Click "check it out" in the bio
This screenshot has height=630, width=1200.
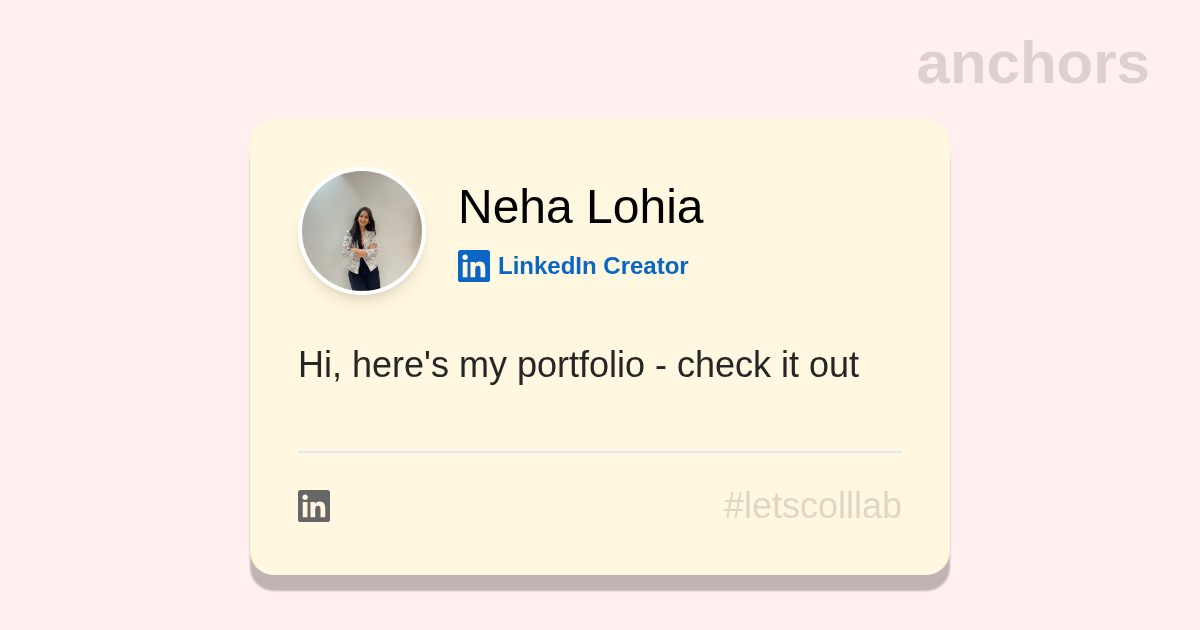tap(767, 365)
